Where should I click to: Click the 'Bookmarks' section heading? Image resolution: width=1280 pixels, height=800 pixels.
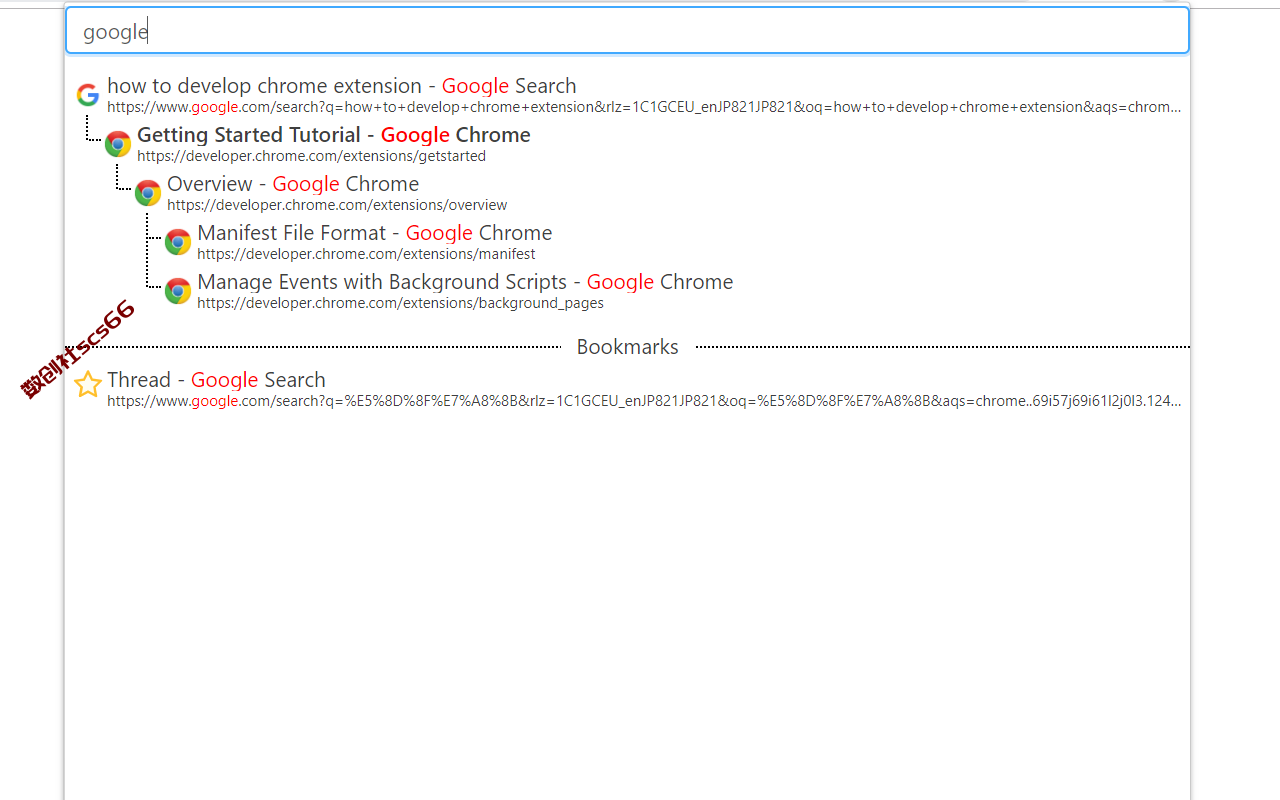(628, 347)
